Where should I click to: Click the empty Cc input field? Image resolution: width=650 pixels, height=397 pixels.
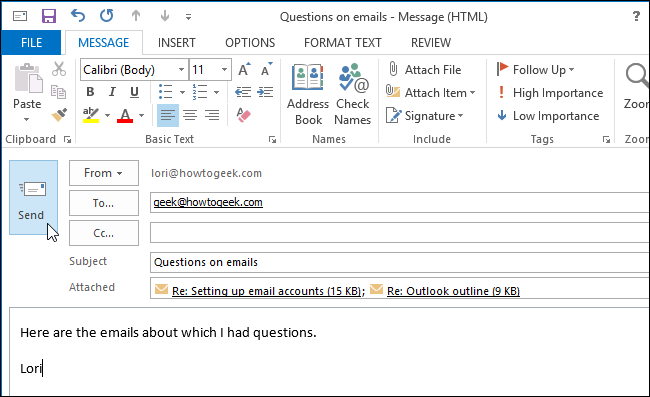(400, 232)
